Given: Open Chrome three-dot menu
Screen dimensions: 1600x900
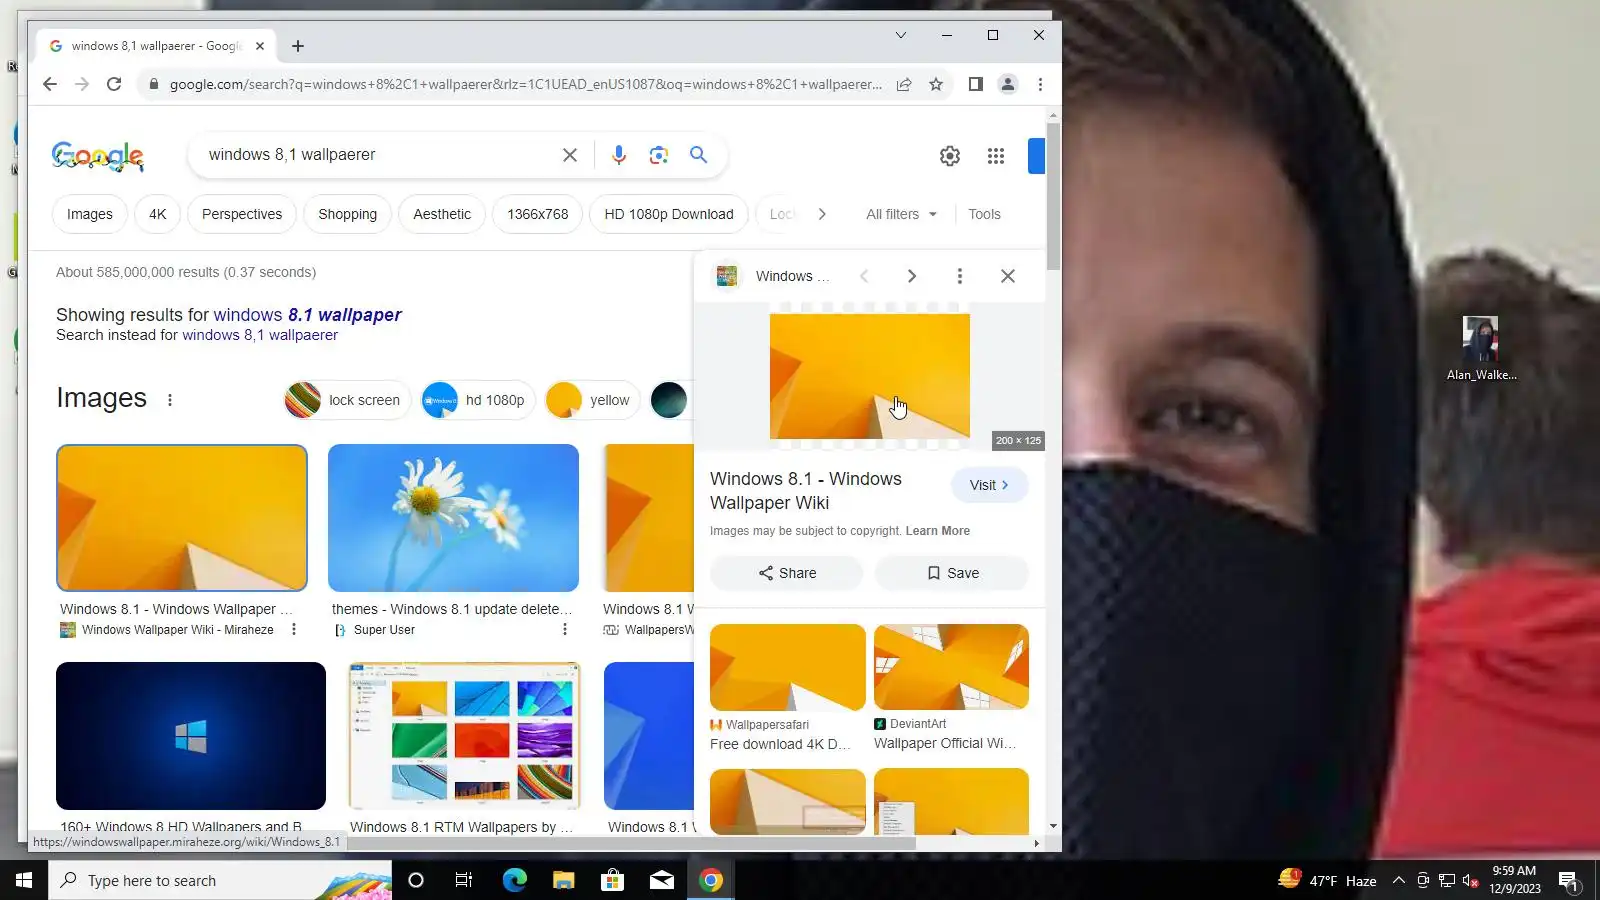Looking at the screenshot, I should (1040, 85).
